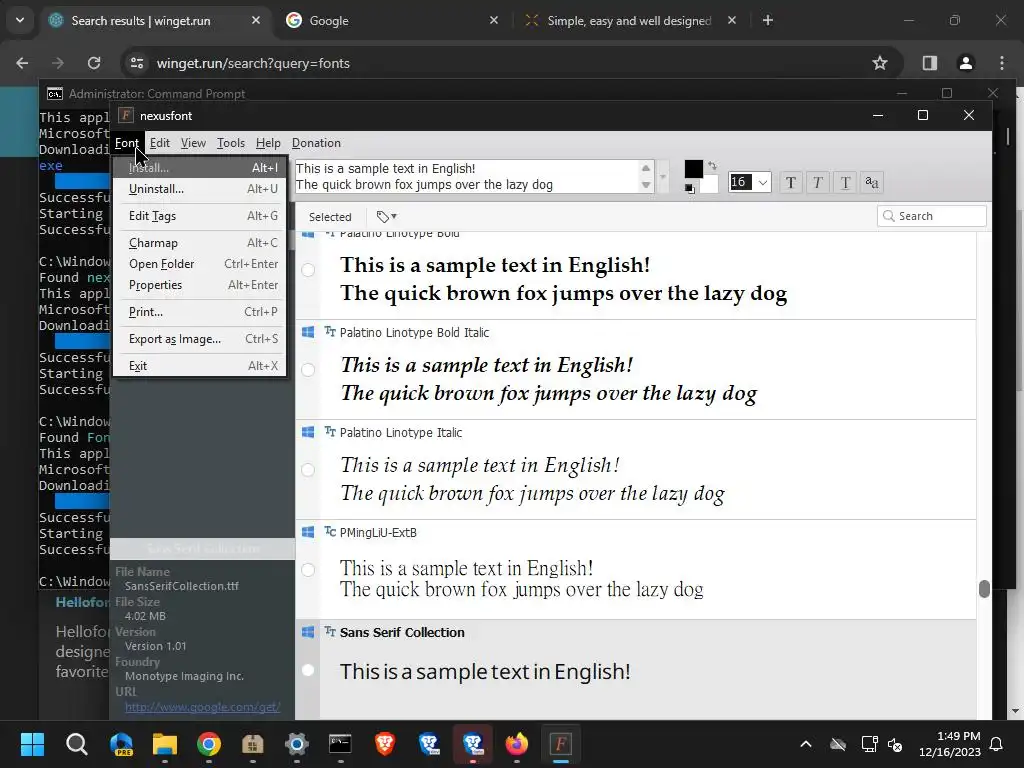Select radio circle for Palatino Linotype Italic
This screenshot has width=1024, height=768.
pyautogui.click(x=308, y=470)
